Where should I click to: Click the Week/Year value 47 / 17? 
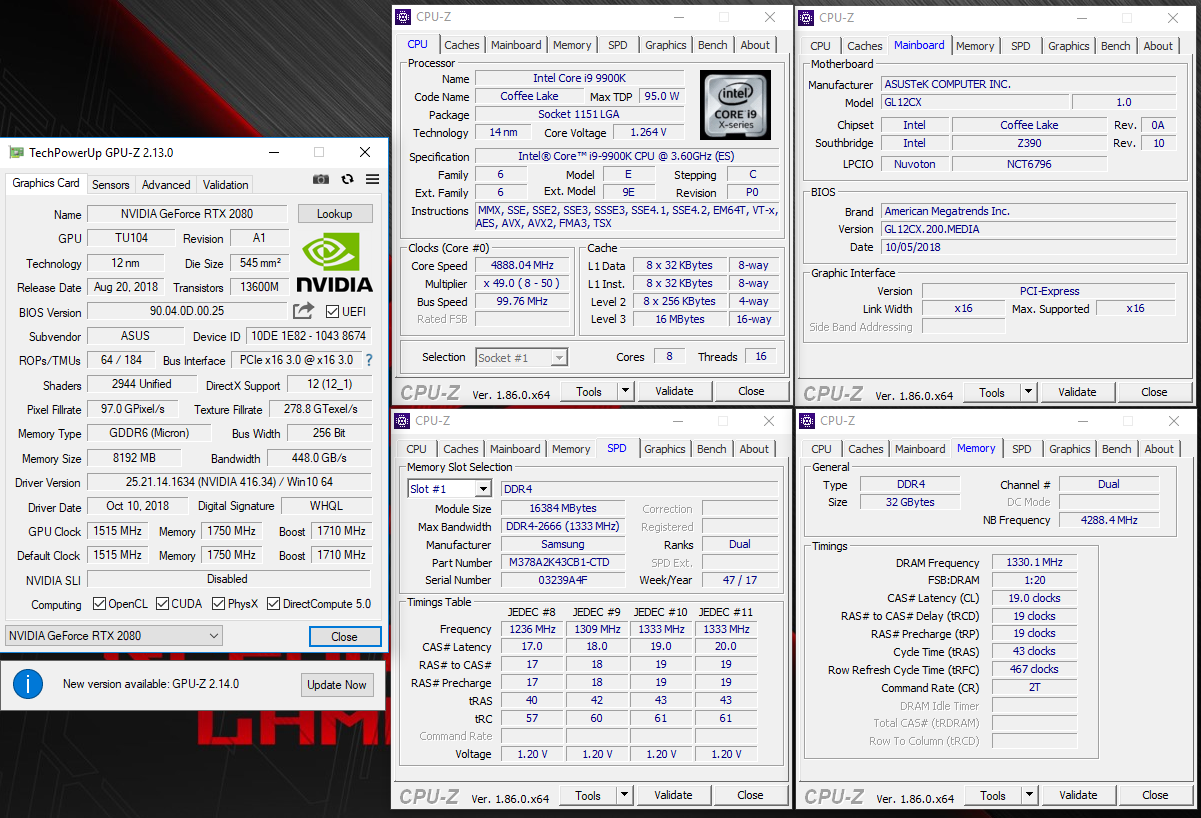pos(740,581)
